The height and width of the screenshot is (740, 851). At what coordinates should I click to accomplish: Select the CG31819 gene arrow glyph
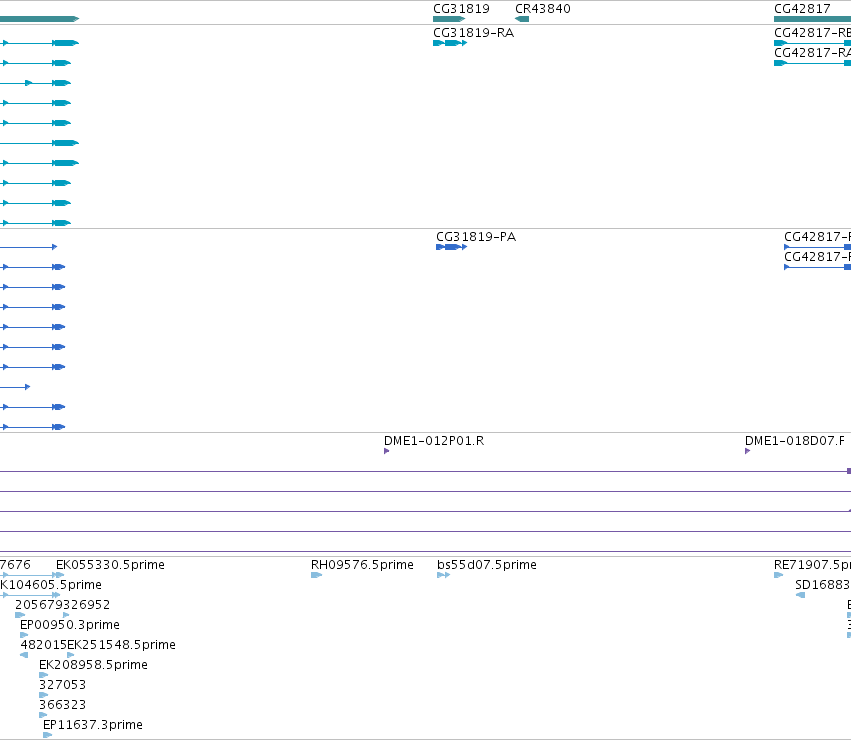click(x=449, y=19)
